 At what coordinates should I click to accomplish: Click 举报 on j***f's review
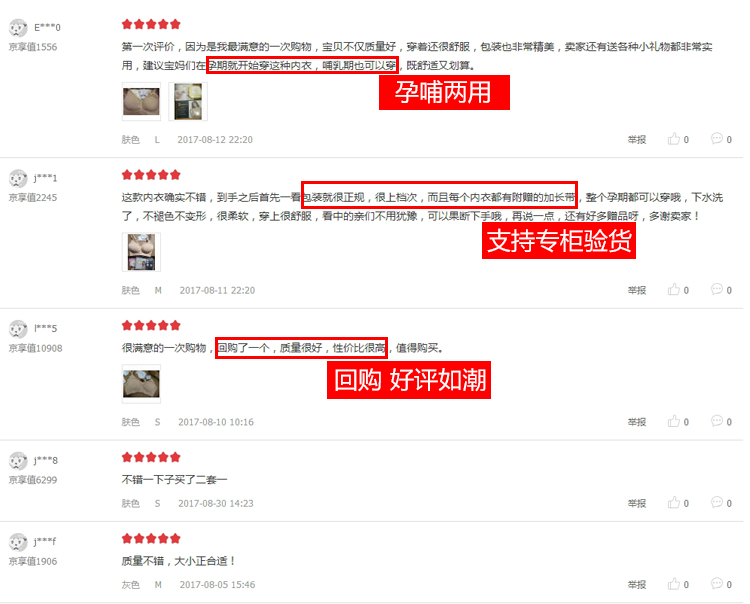click(637, 584)
